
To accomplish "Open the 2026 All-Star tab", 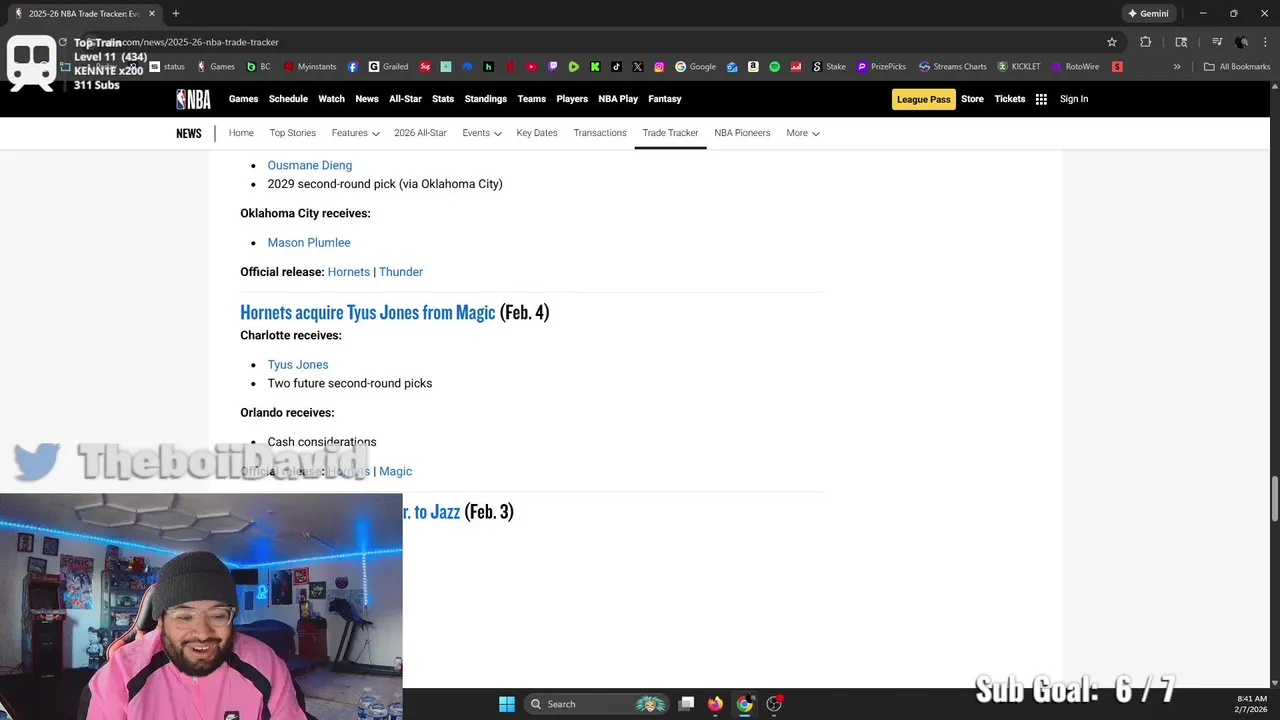I will point(420,133).
